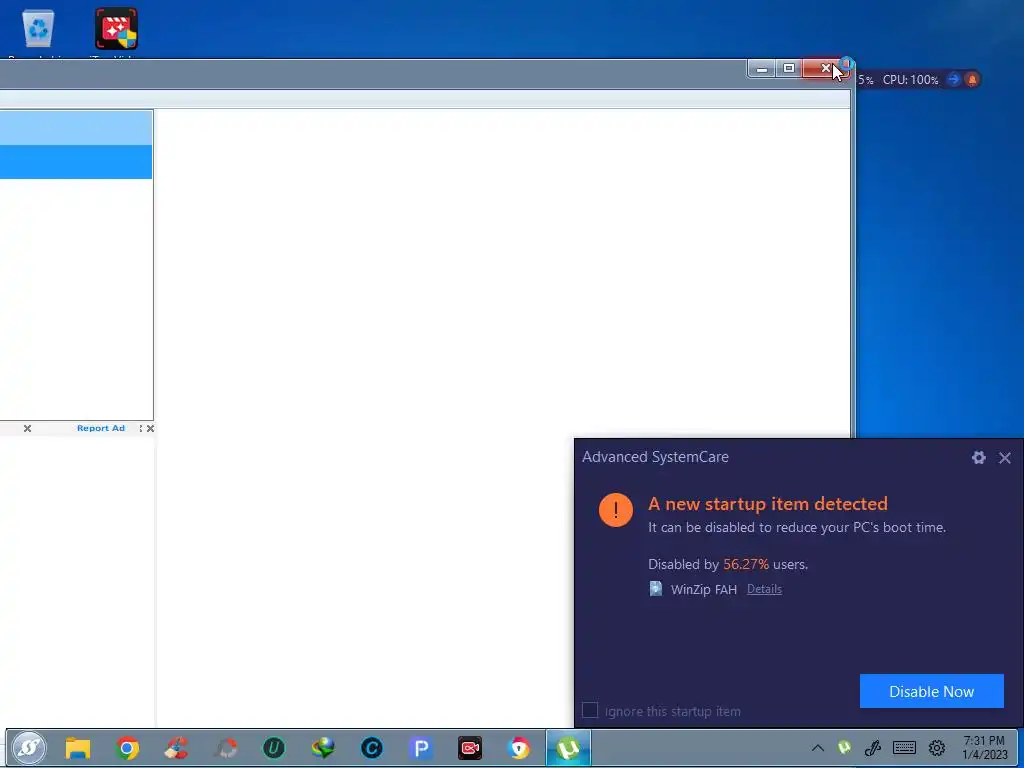This screenshot has height=768, width=1024.
Task: Close ad with rightmost X beside Report Ad
Action: point(150,428)
